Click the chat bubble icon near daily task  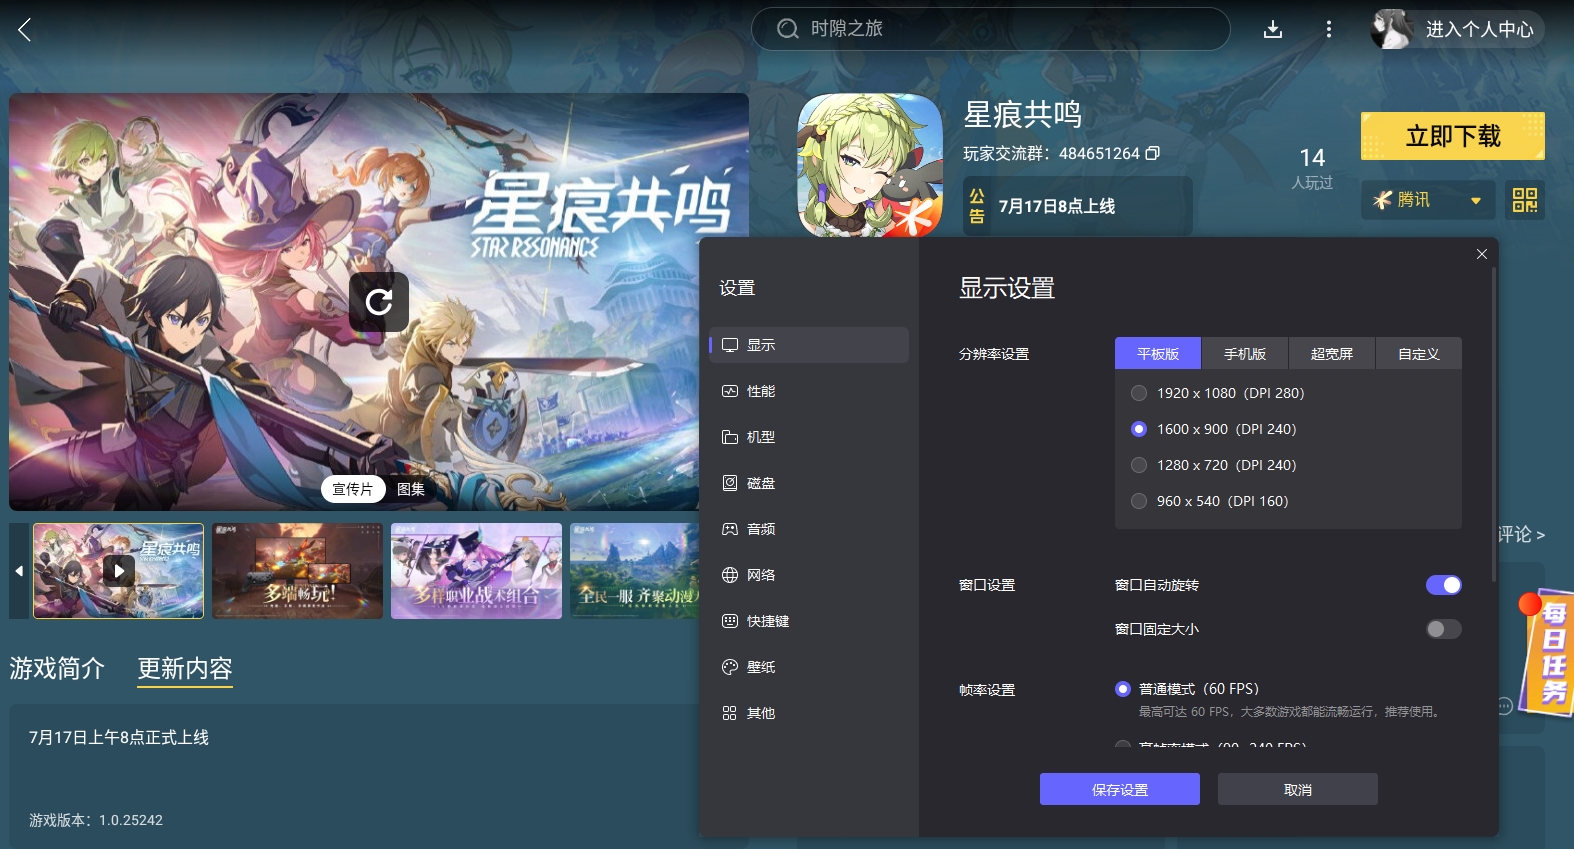point(1505,706)
